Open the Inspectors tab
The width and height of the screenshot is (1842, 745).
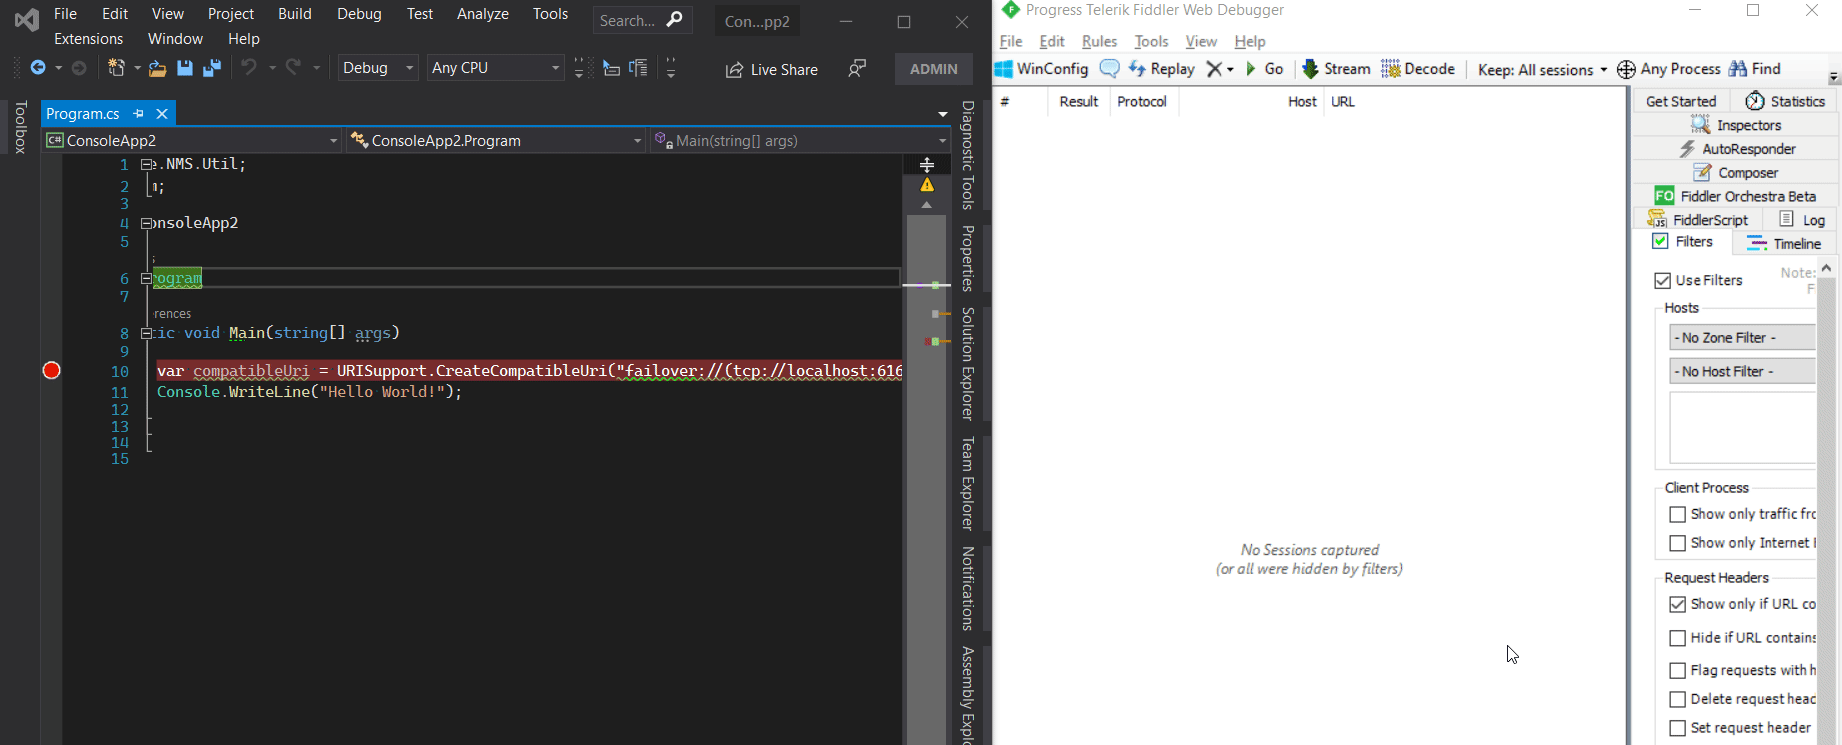click(1736, 125)
